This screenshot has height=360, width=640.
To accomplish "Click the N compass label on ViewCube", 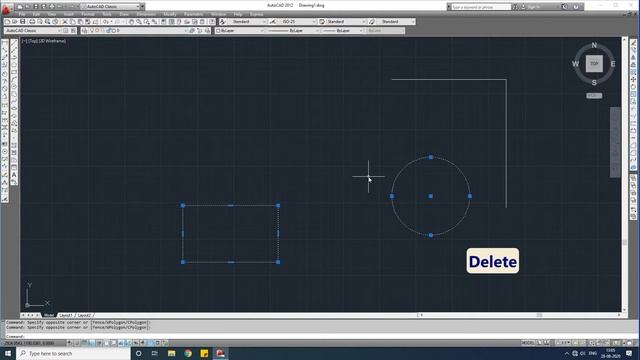I will 594,45.
